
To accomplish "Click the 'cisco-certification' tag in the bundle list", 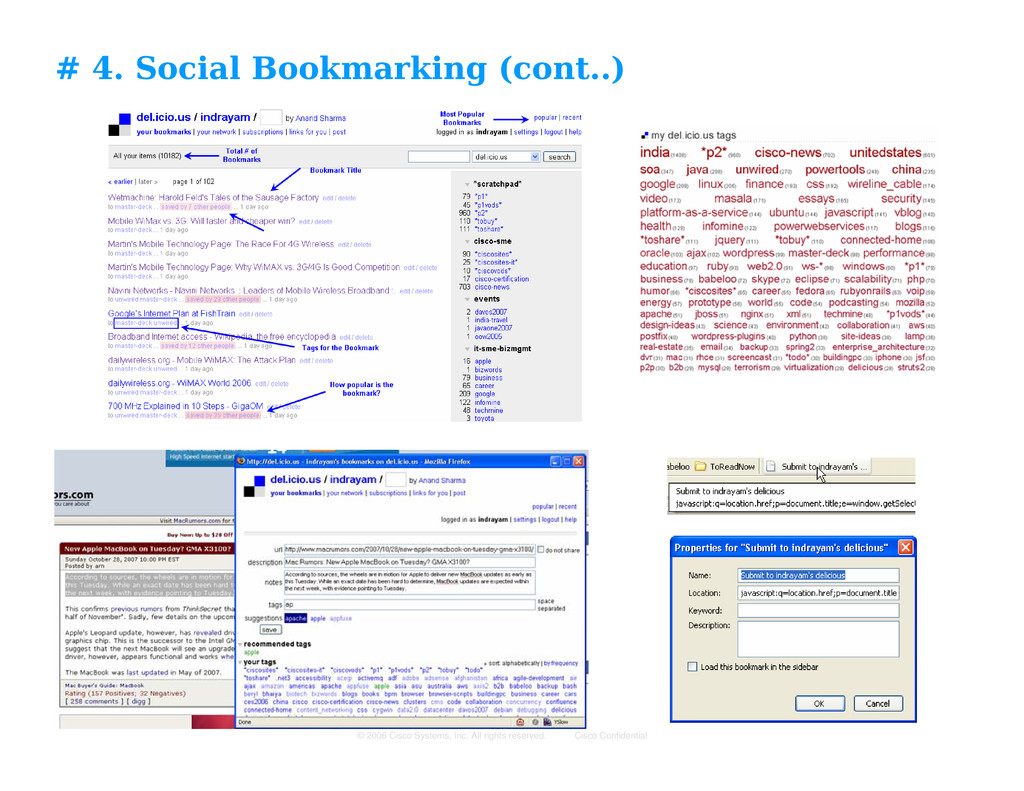I will [502, 279].
